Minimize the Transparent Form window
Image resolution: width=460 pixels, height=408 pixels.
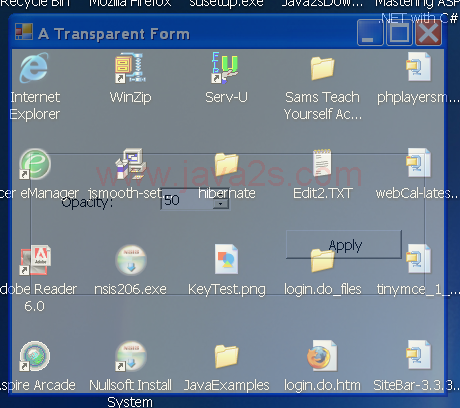click(x=370, y=33)
